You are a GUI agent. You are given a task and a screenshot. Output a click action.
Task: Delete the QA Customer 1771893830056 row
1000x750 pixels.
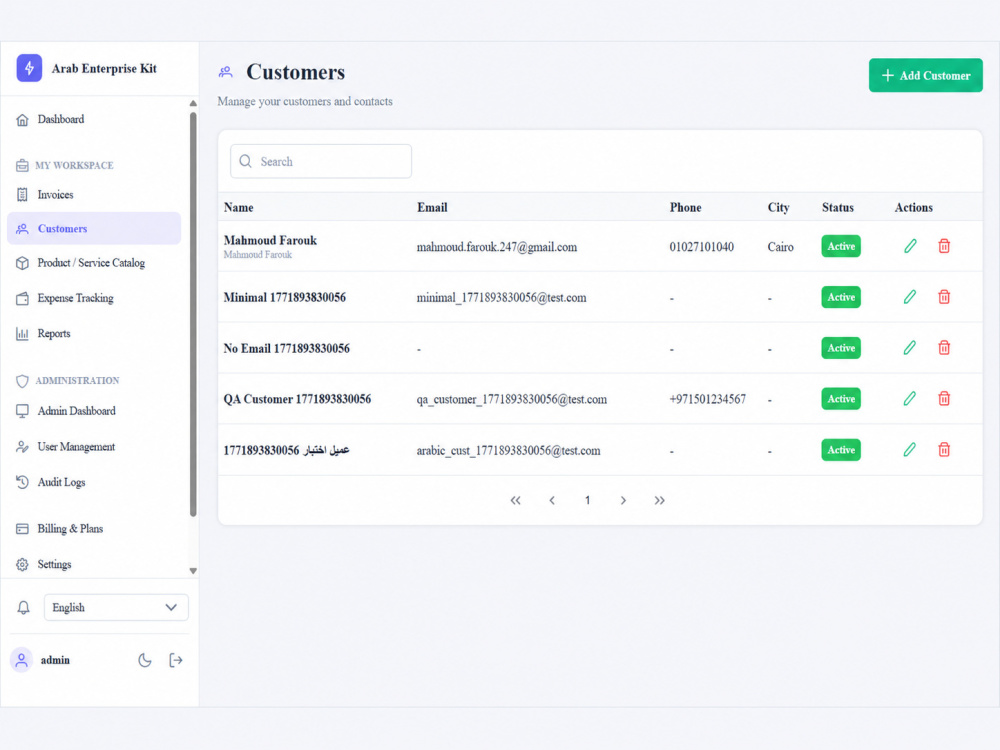click(x=944, y=399)
